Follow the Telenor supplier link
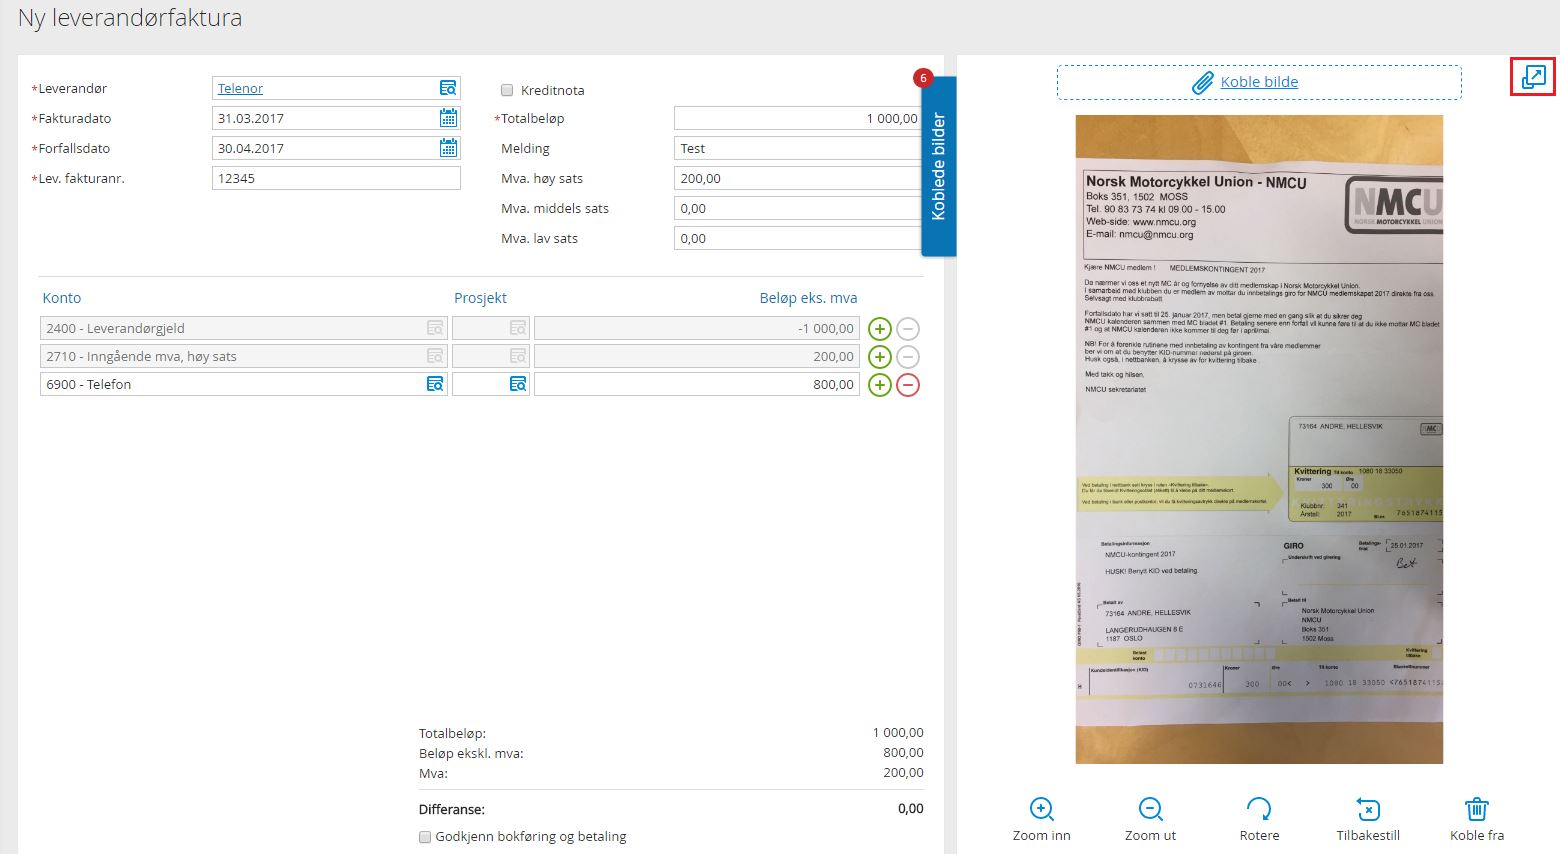The height and width of the screenshot is (854, 1560). click(240, 88)
